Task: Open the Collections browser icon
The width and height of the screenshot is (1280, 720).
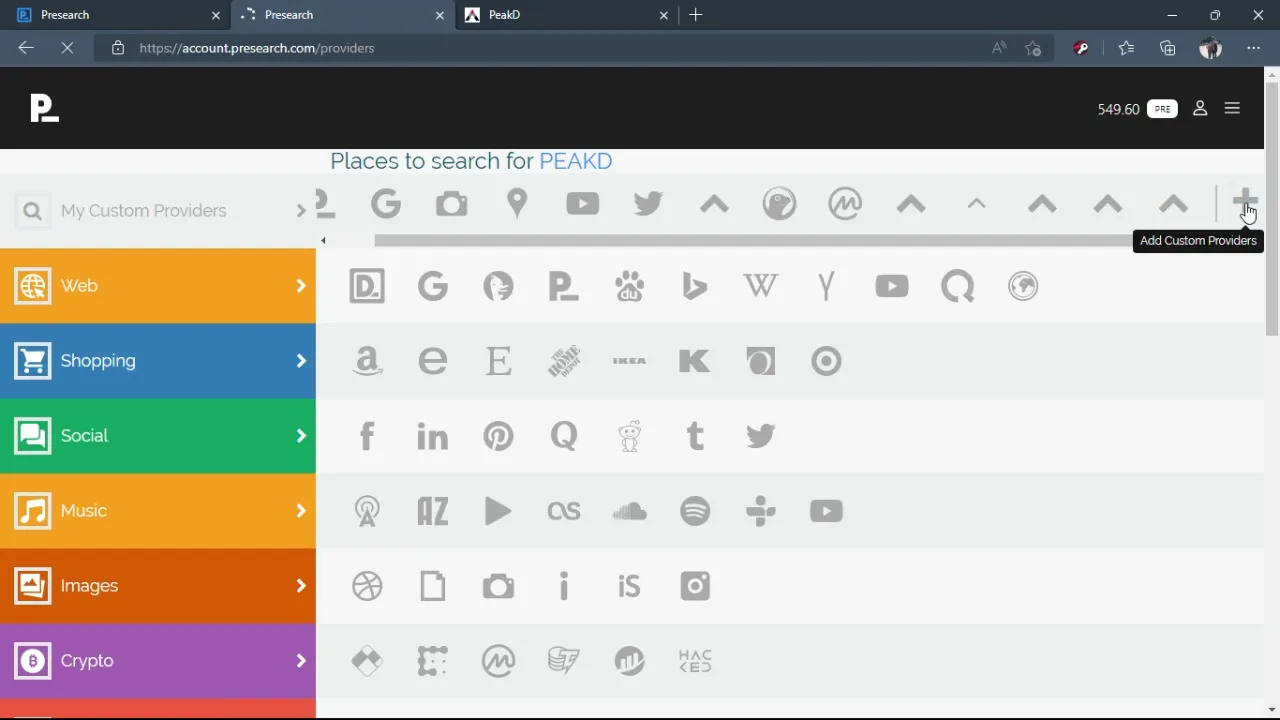Action: click(1167, 48)
